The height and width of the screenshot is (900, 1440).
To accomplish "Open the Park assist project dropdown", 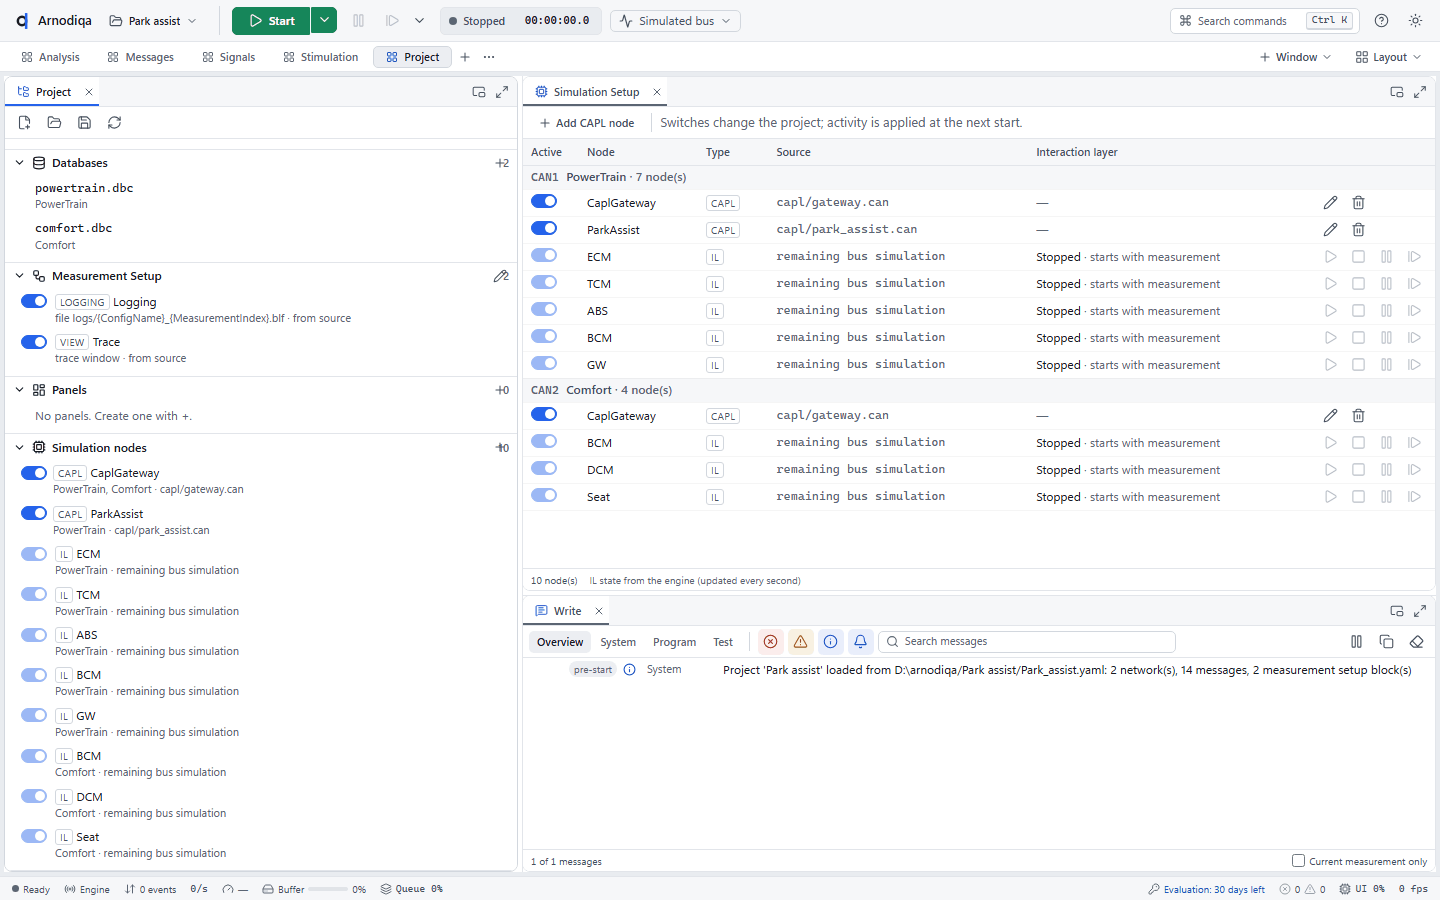I will point(153,21).
